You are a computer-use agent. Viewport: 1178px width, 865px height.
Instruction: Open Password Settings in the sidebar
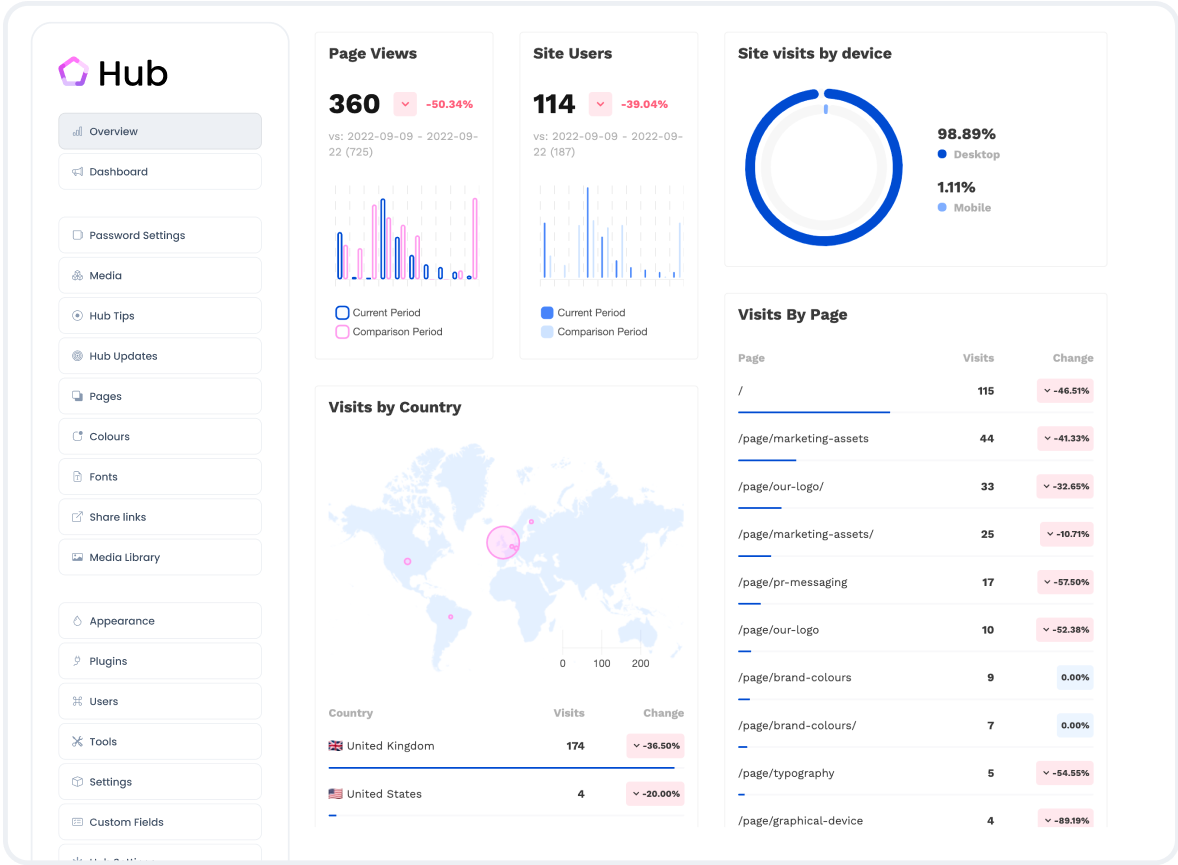pos(160,235)
